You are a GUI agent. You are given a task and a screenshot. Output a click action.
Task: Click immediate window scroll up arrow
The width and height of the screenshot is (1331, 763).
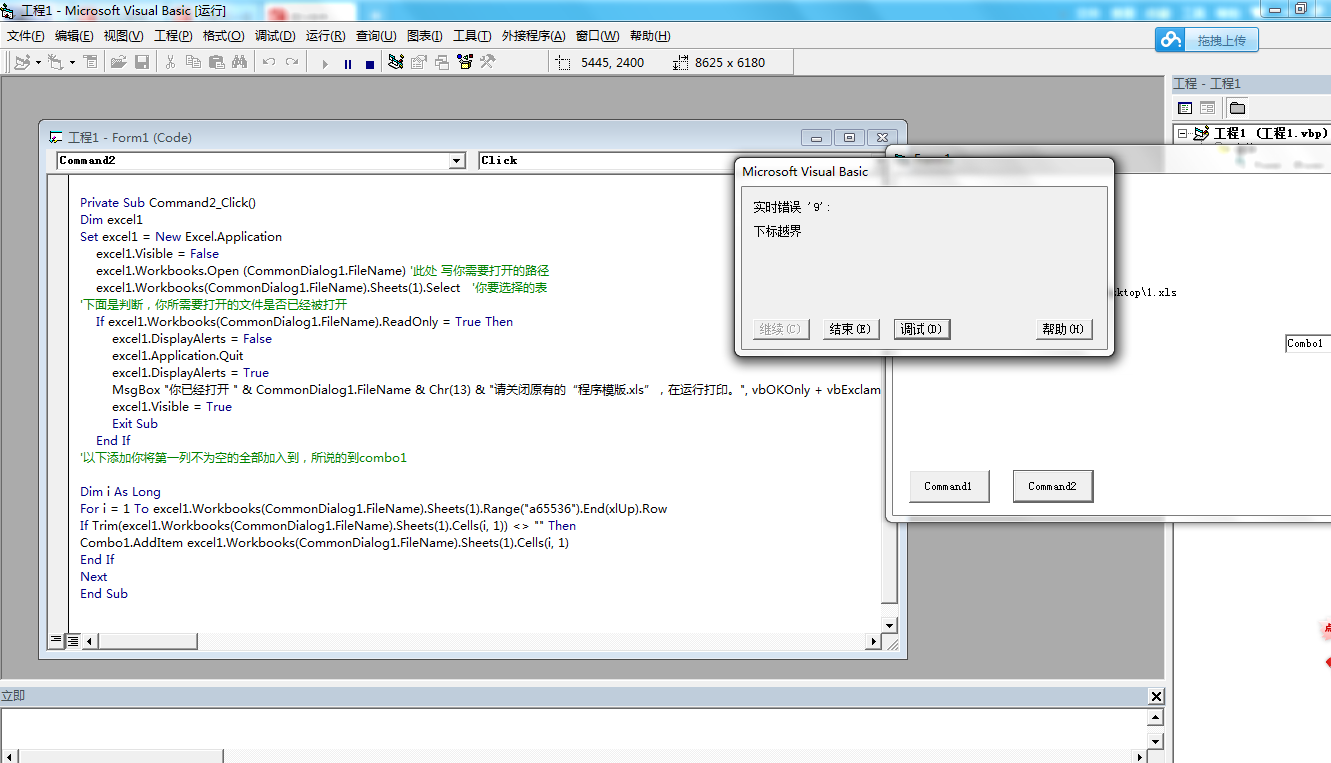tap(1156, 717)
